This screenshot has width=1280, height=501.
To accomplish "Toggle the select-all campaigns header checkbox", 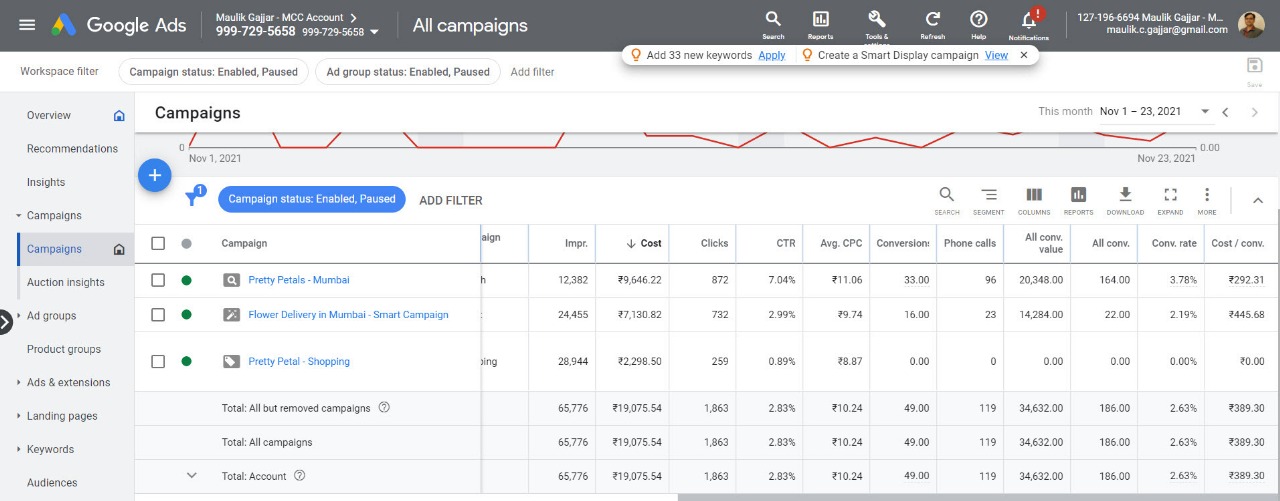I will tap(158, 243).
